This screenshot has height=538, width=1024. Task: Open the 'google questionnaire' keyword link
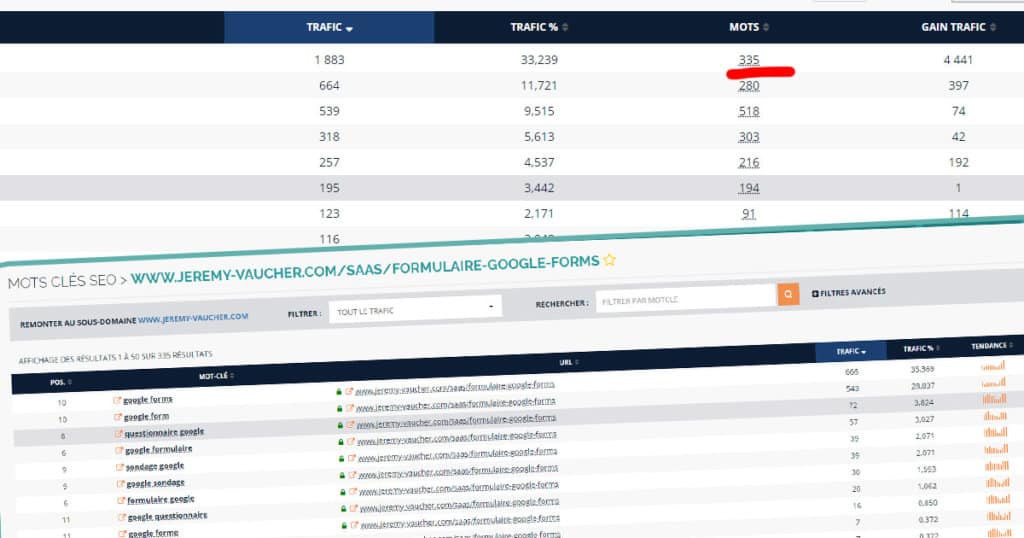click(167, 516)
